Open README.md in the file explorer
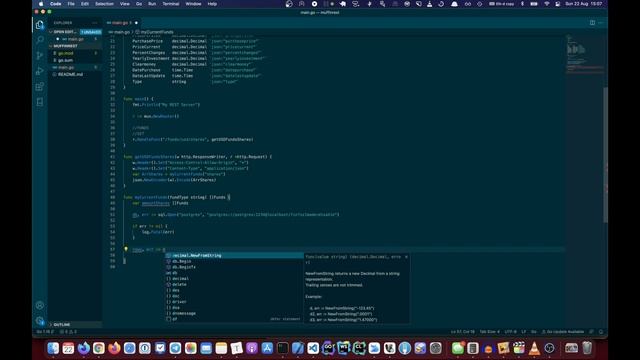The width and height of the screenshot is (640, 360). coord(75,74)
